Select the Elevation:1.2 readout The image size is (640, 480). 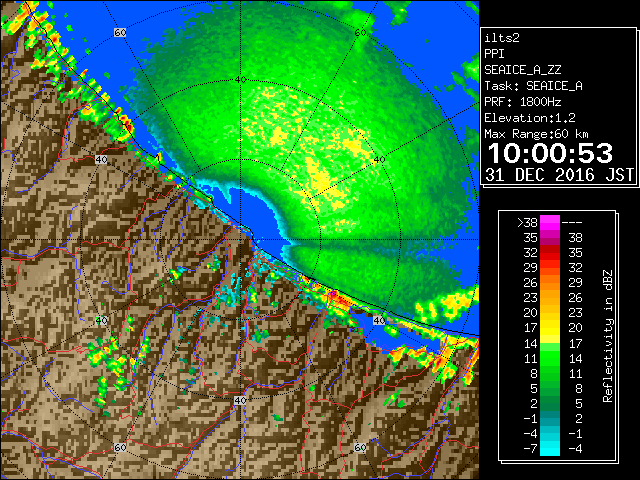(530, 118)
